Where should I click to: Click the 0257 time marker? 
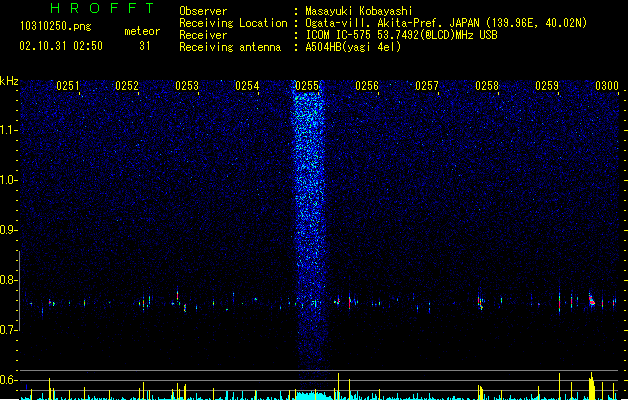(x=427, y=85)
